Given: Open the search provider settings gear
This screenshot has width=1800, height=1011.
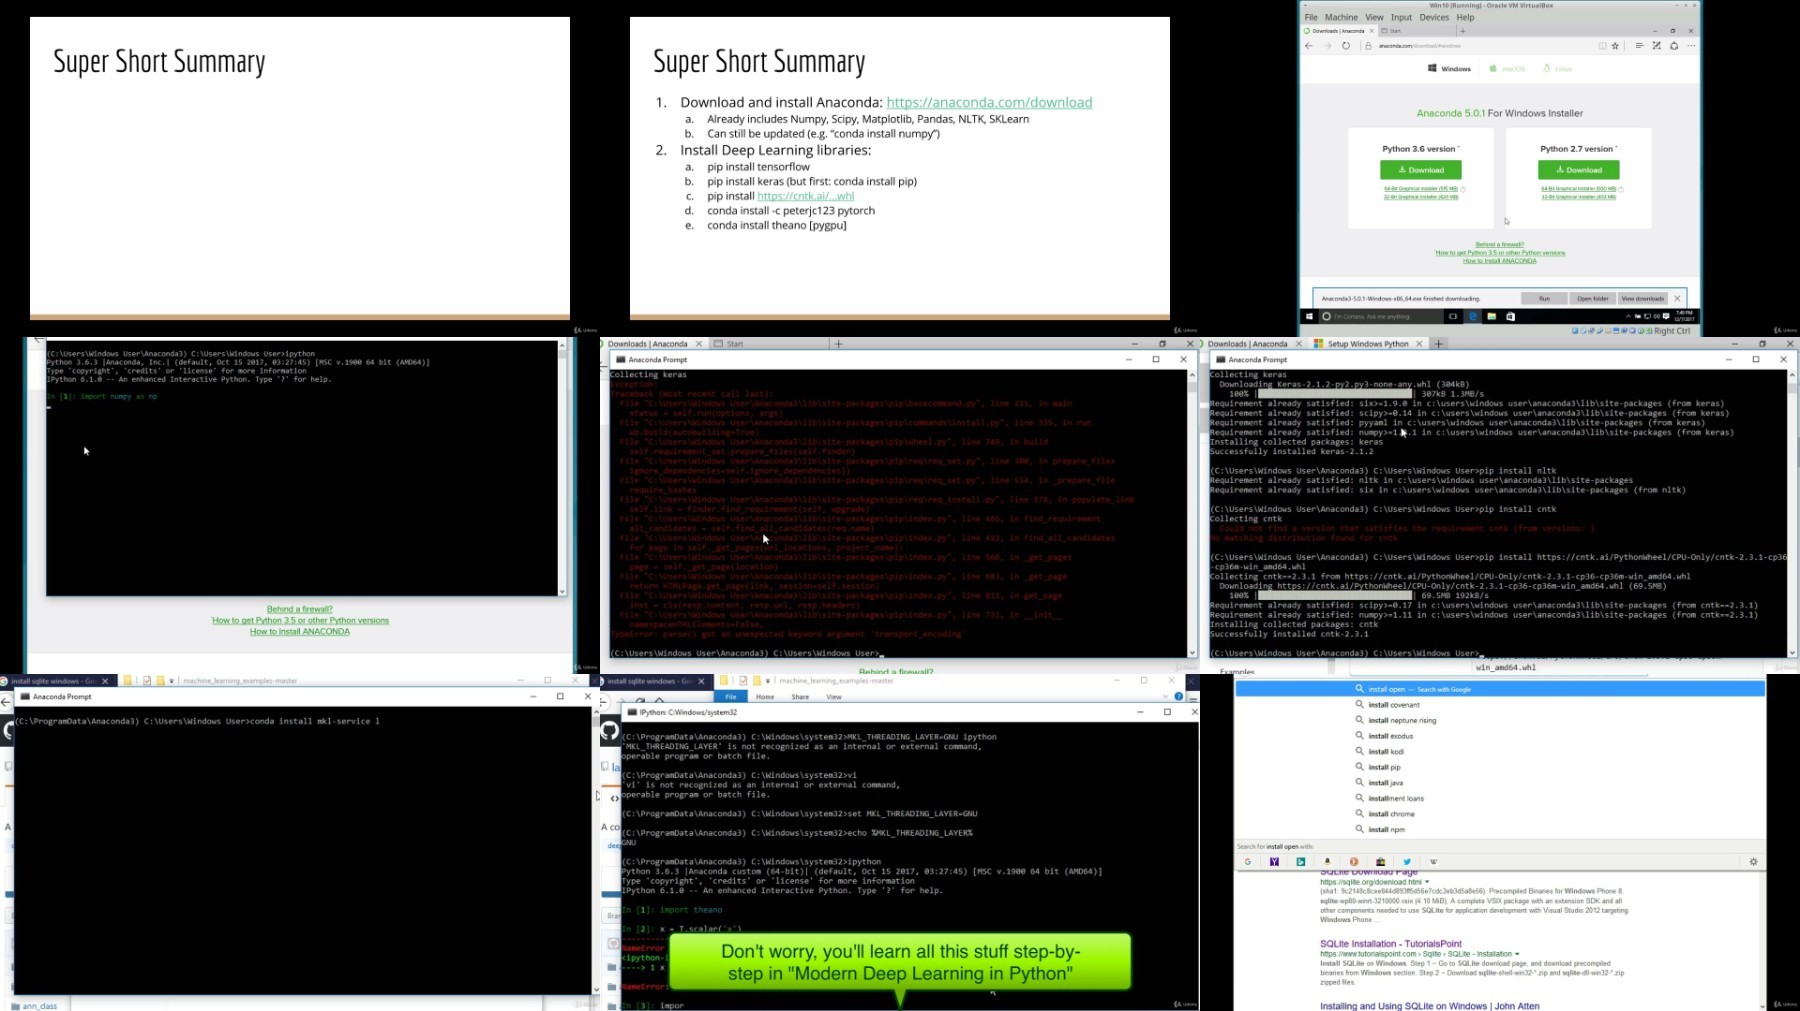Looking at the screenshot, I should pyautogui.click(x=1755, y=861).
